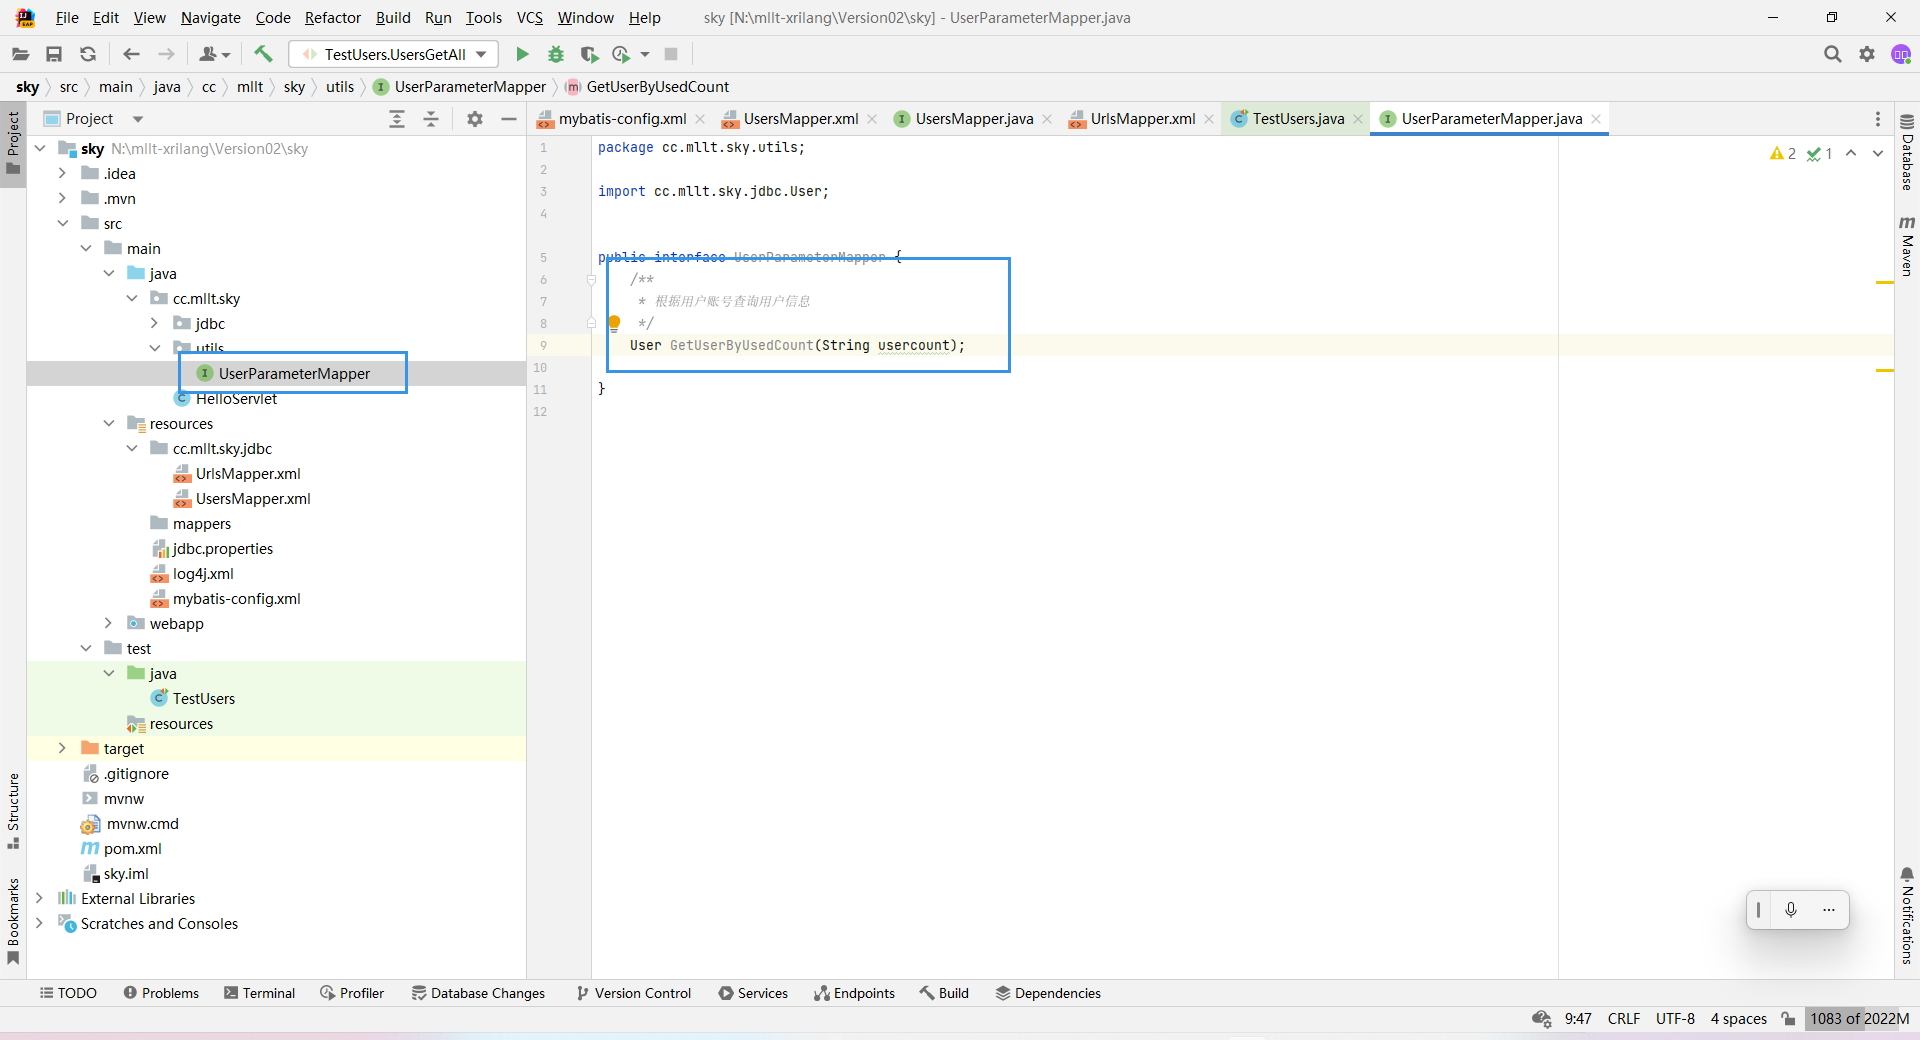
Task: Click the 4 spaces indent setting
Action: [1738, 1019]
